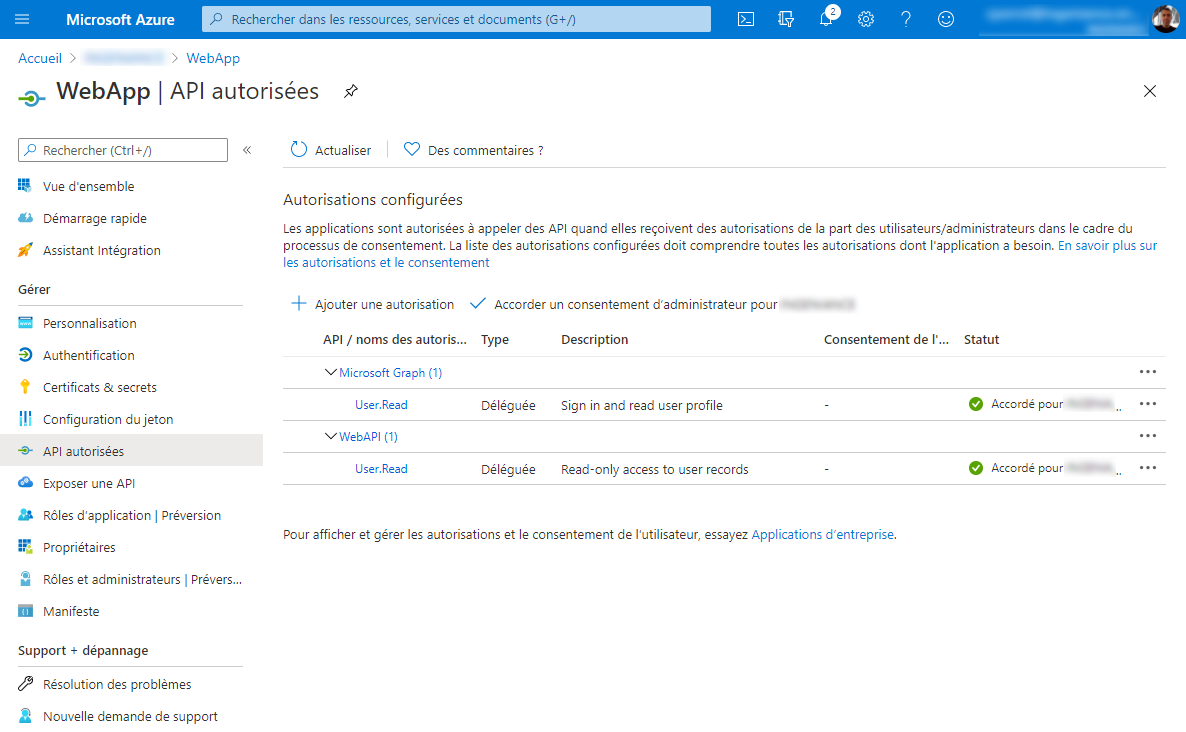Launch Cloud Shell from the top bar
The image size is (1186, 732).
click(746, 20)
